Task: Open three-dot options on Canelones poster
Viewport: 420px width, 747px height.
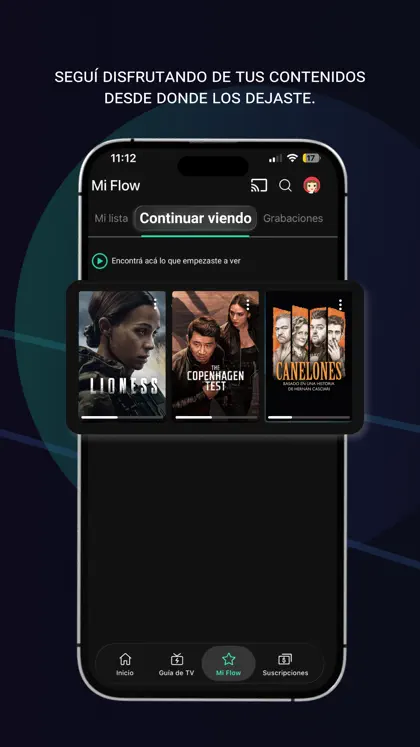Action: [340, 304]
